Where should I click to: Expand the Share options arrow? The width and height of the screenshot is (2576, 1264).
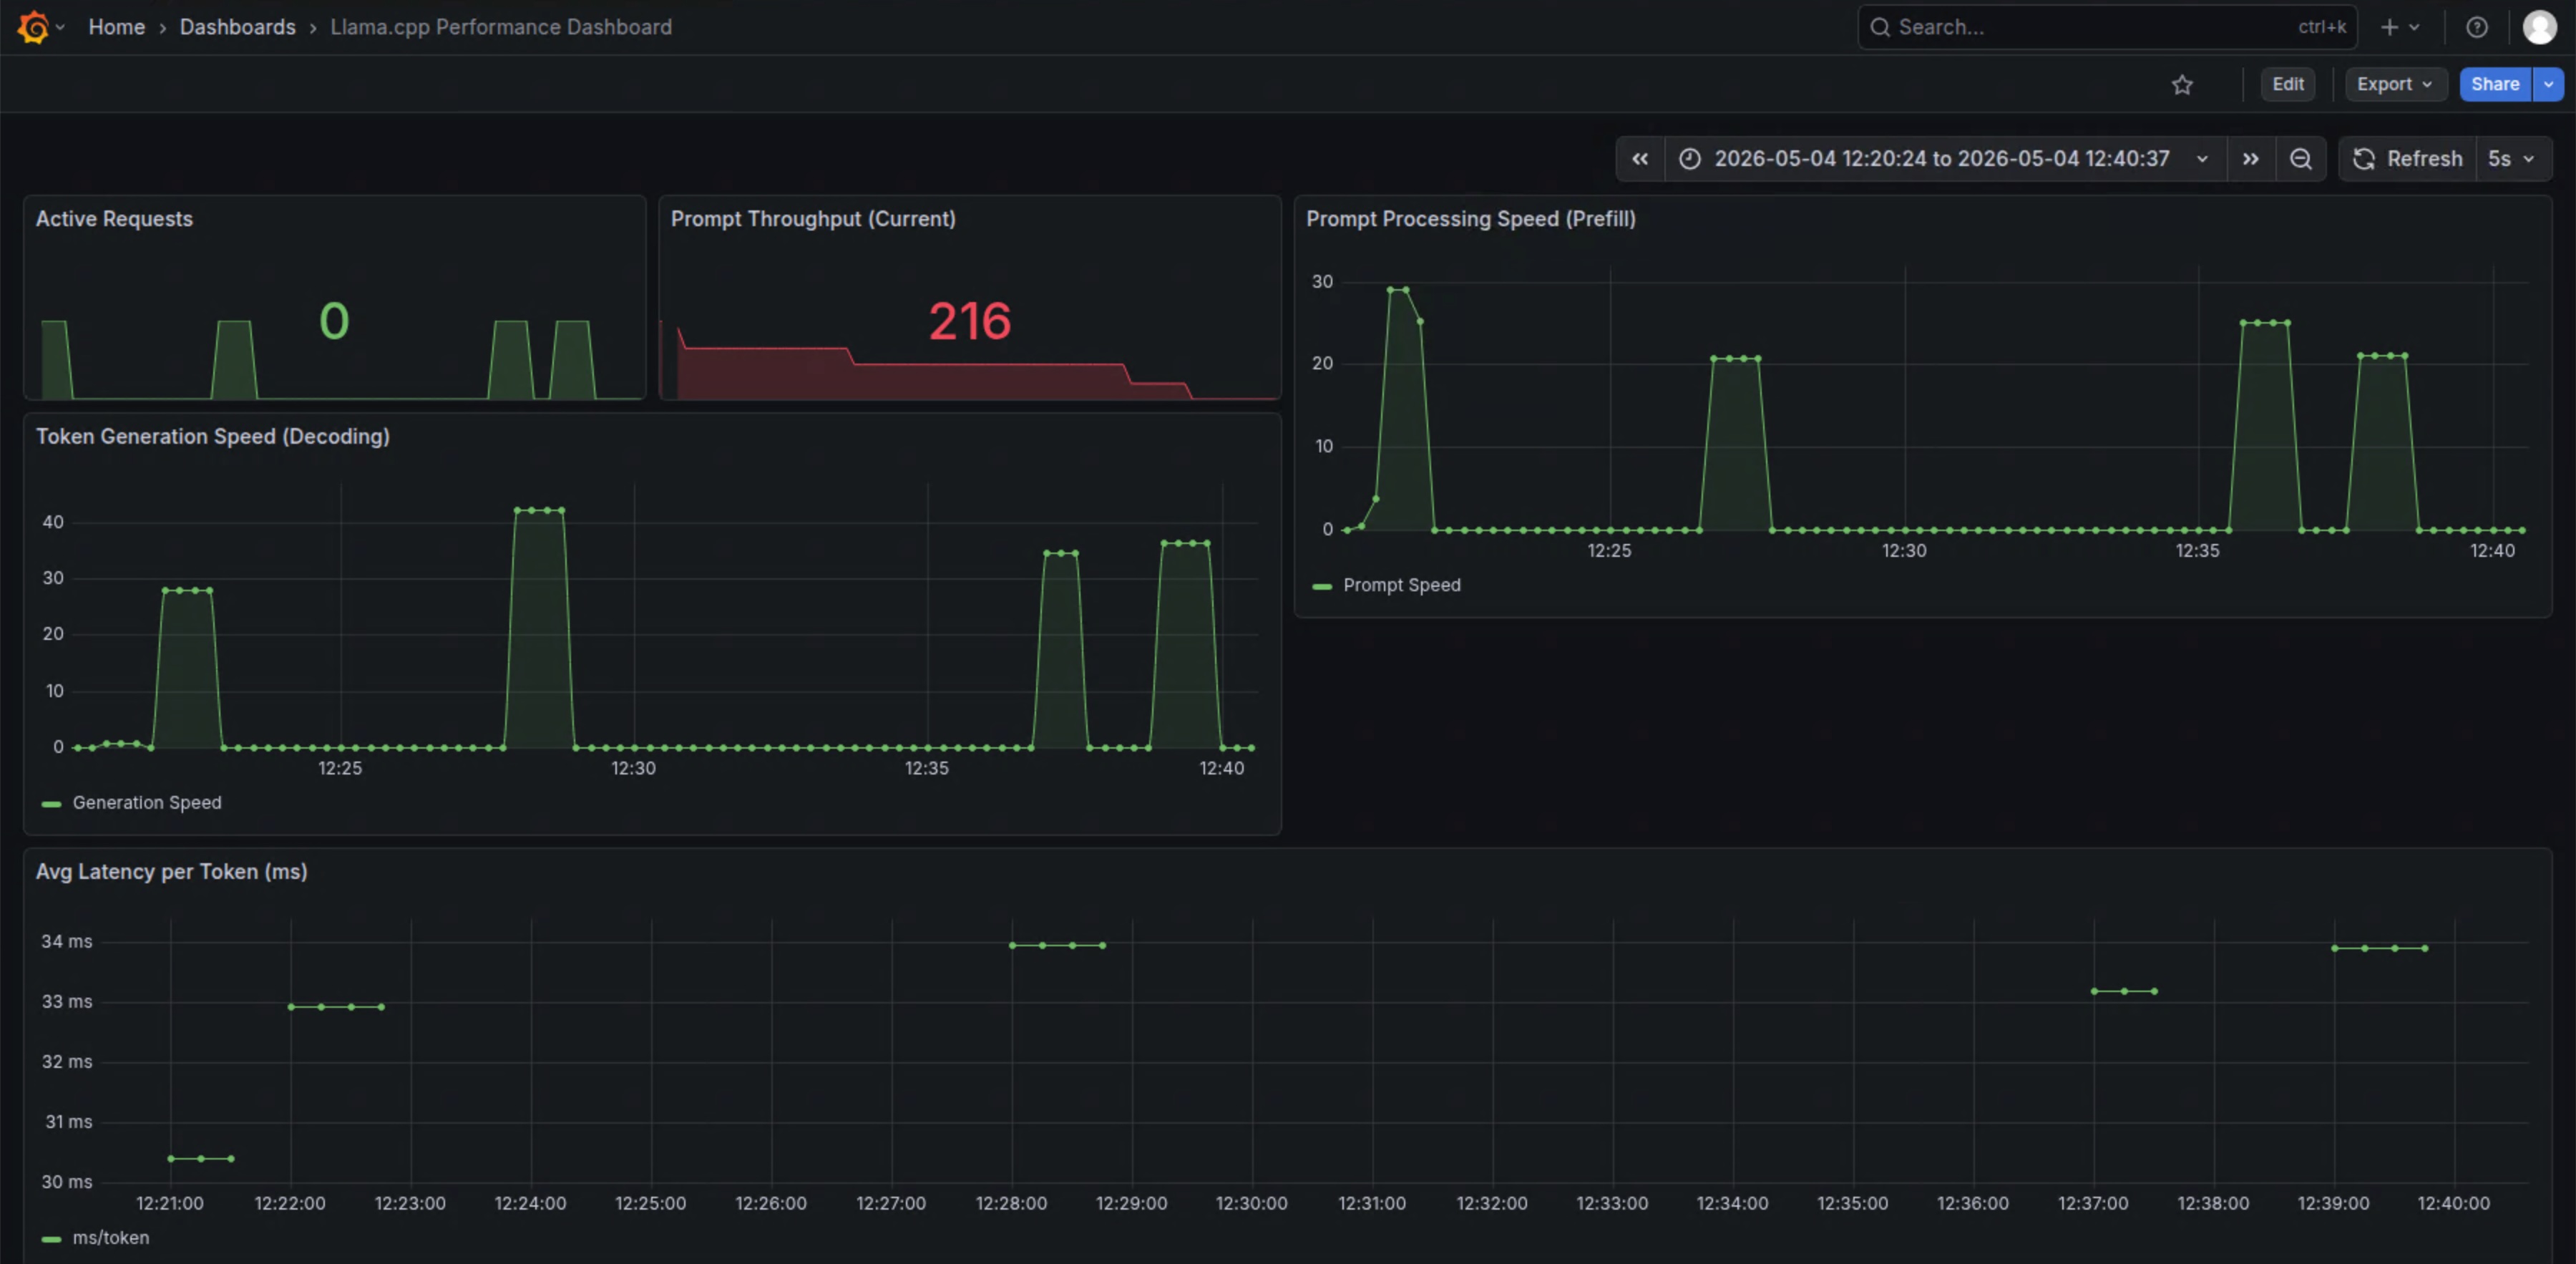point(2548,85)
